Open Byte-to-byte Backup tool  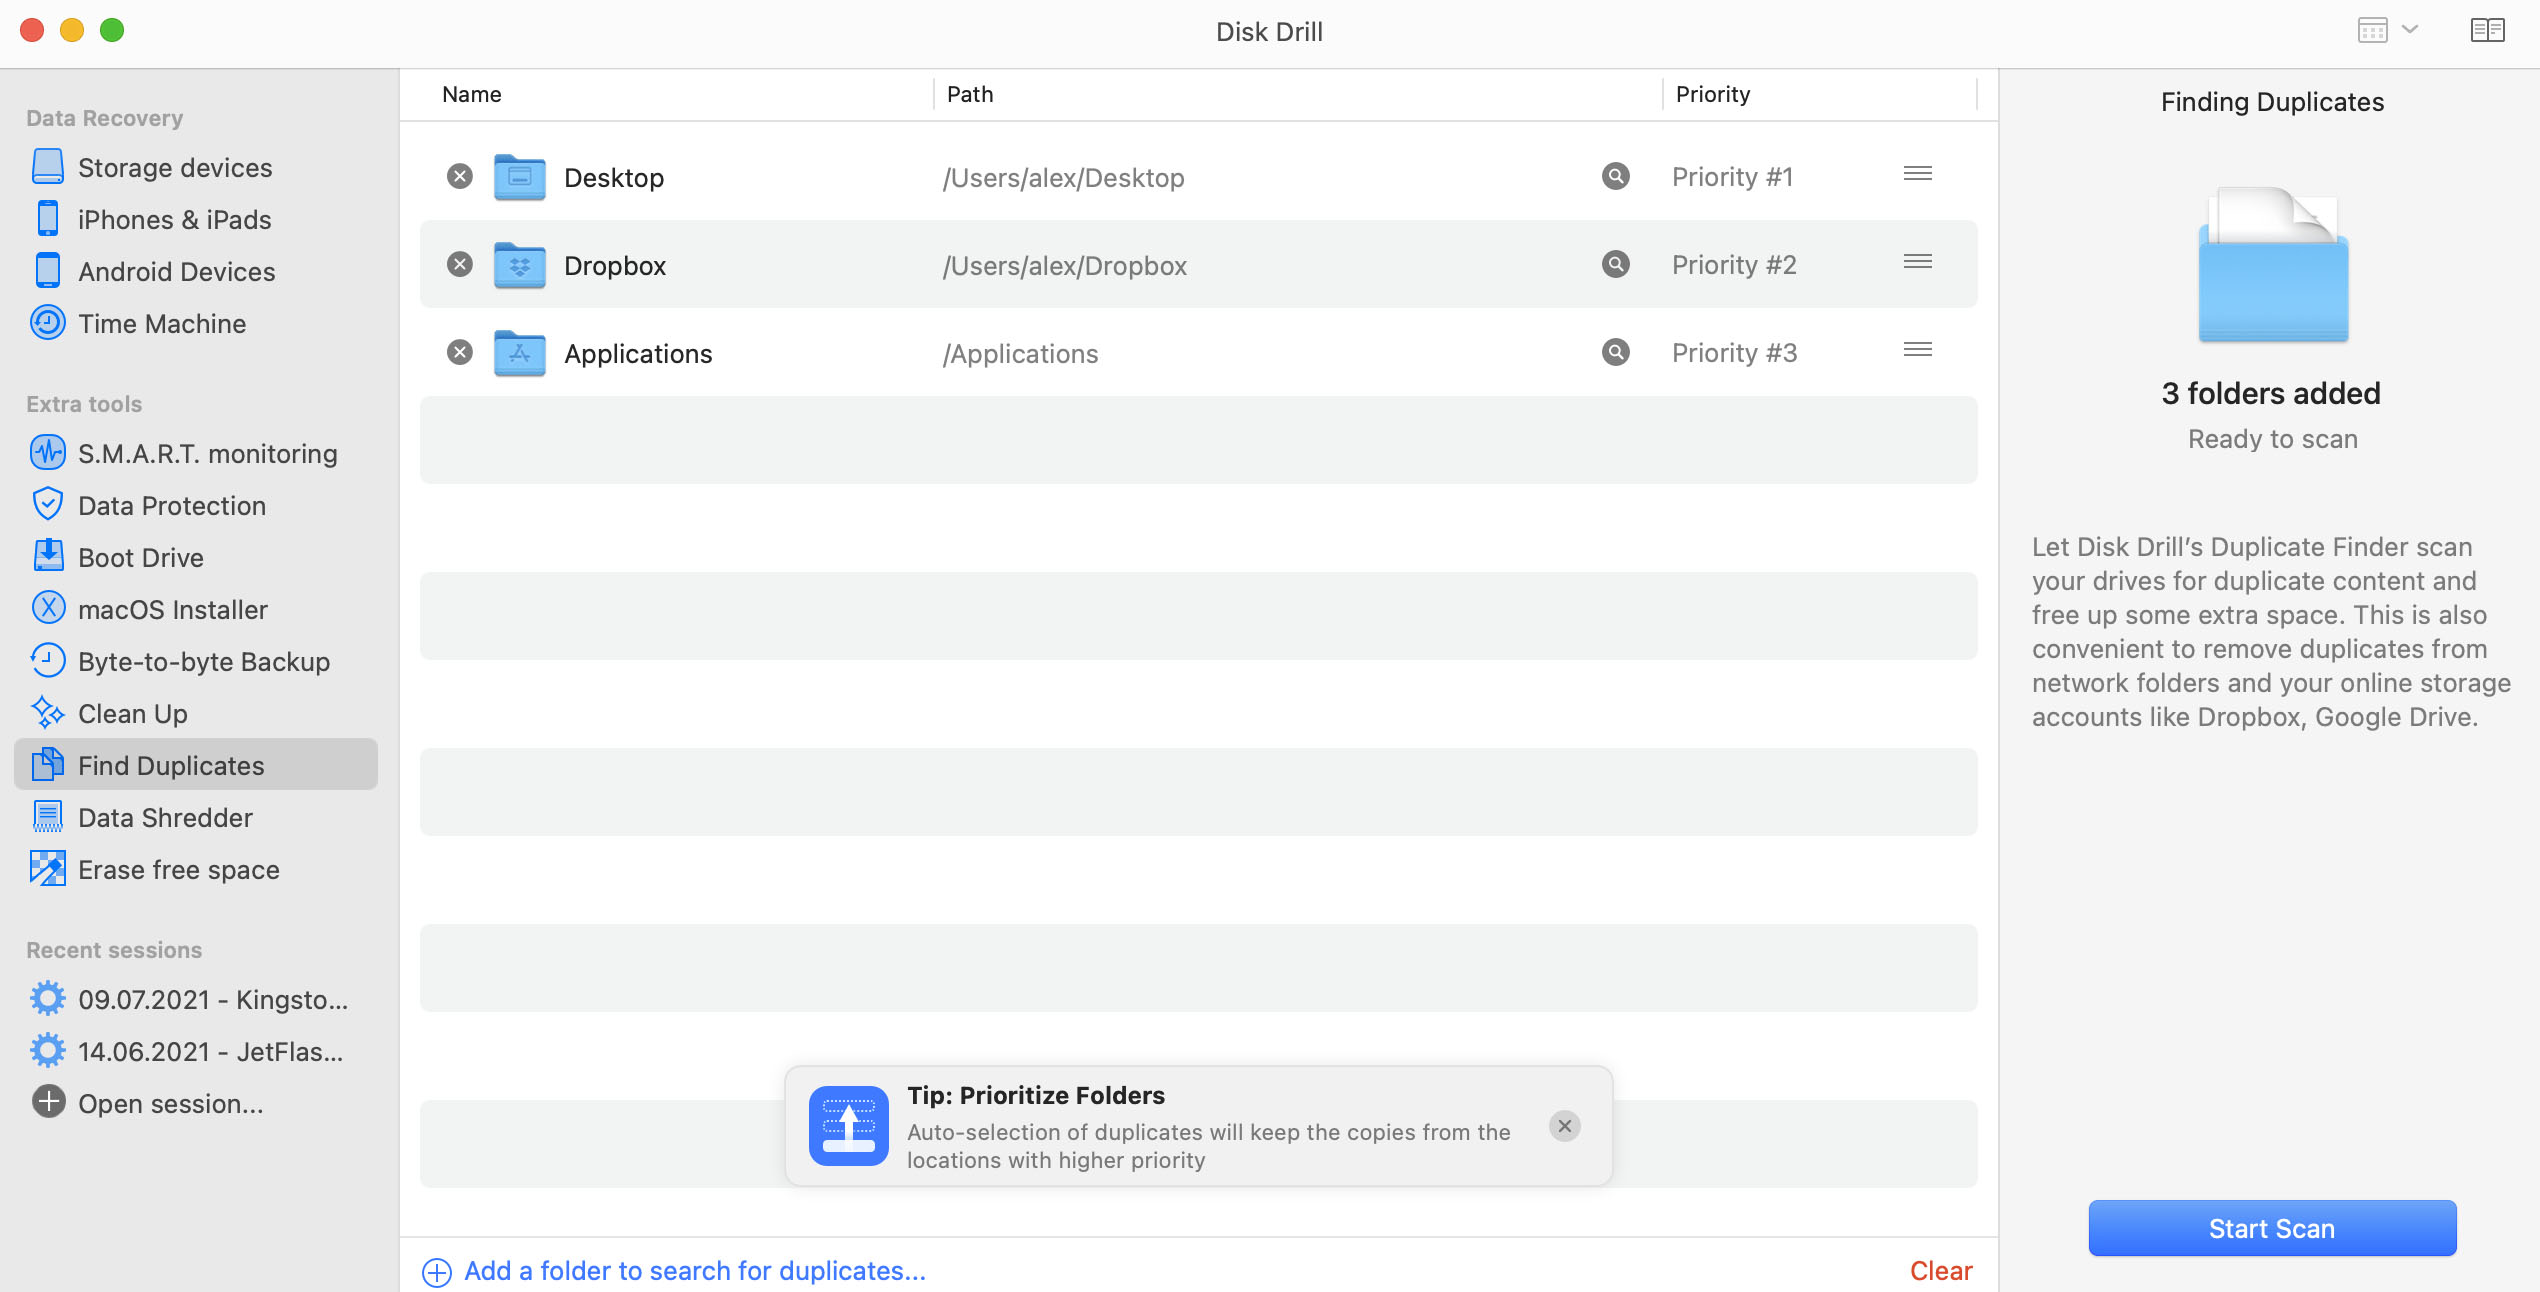(196, 662)
